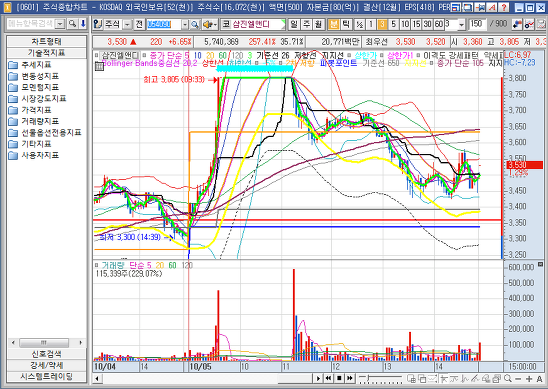The width and height of the screenshot is (548, 389).
Task: Click the red-blue line chart icon in top toolbar
Action: [530, 24]
